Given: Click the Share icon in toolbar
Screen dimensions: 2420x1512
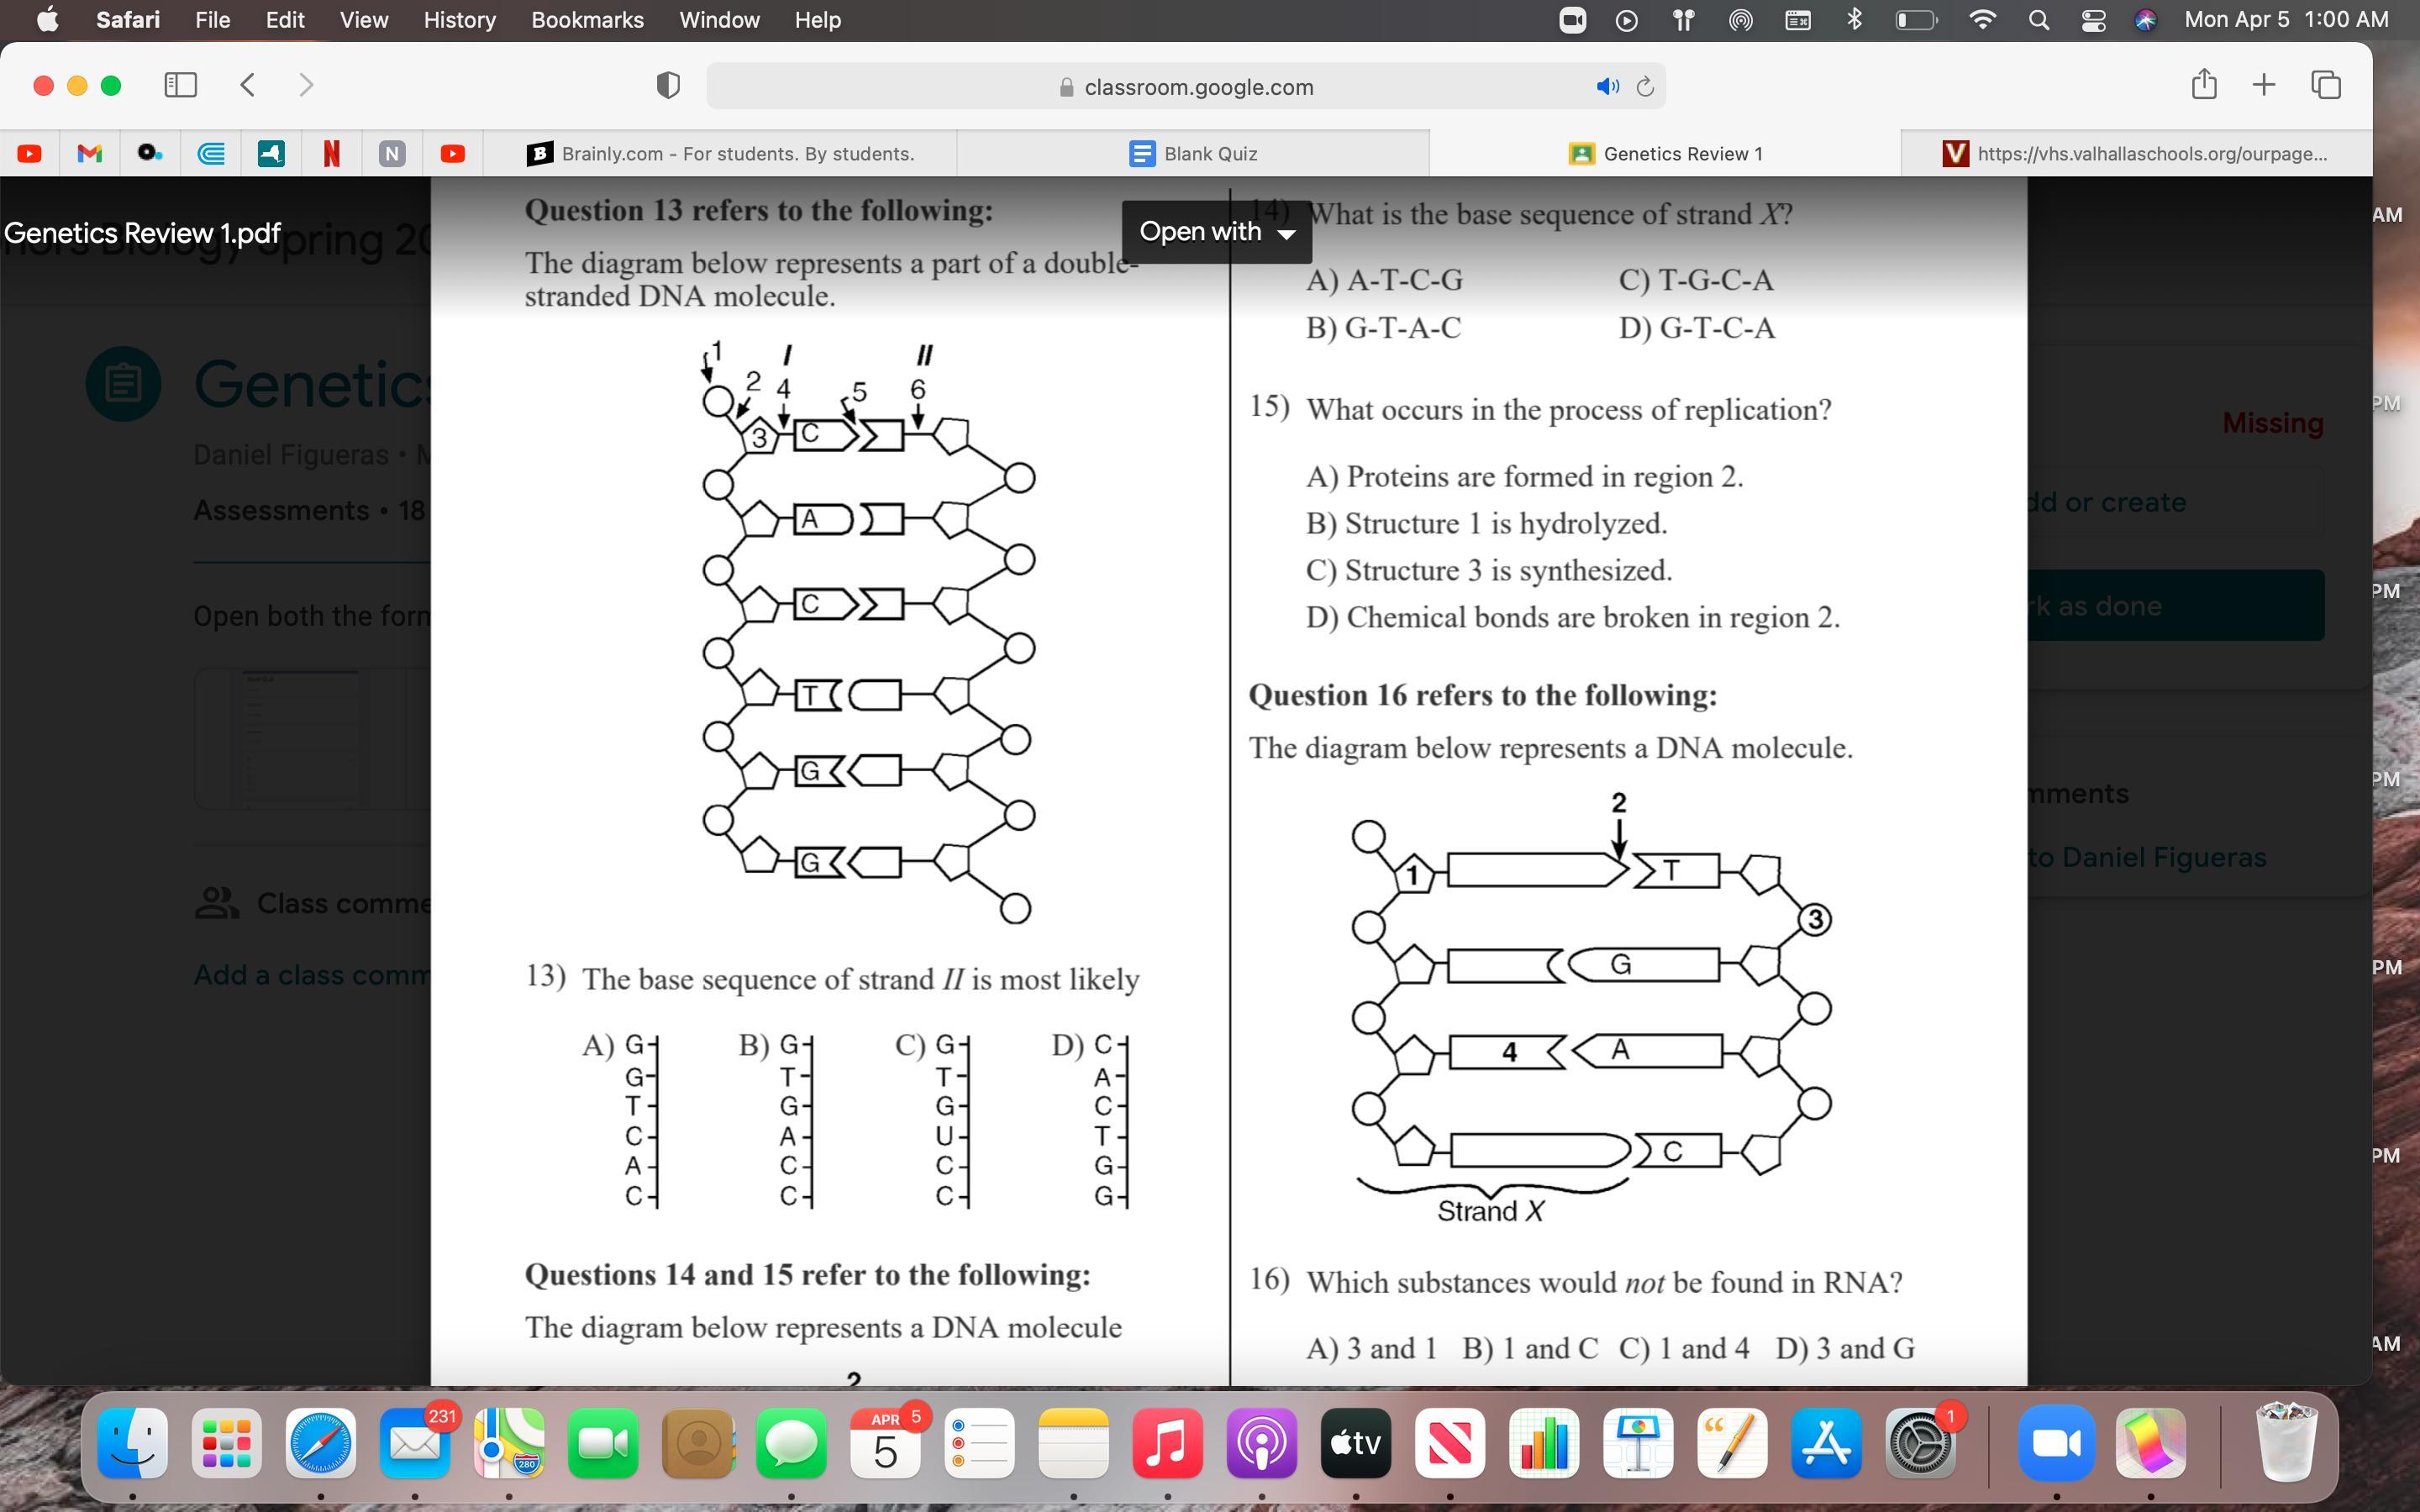Looking at the screenshot, I should coord(2204,85).
